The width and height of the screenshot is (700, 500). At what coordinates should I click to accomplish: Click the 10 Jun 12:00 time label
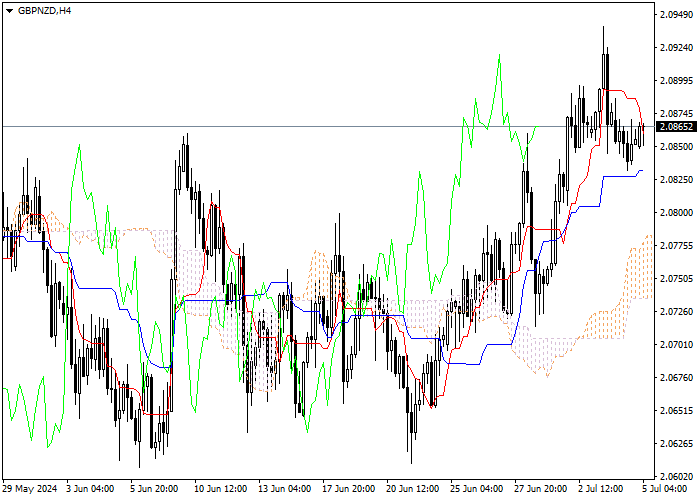221,489
